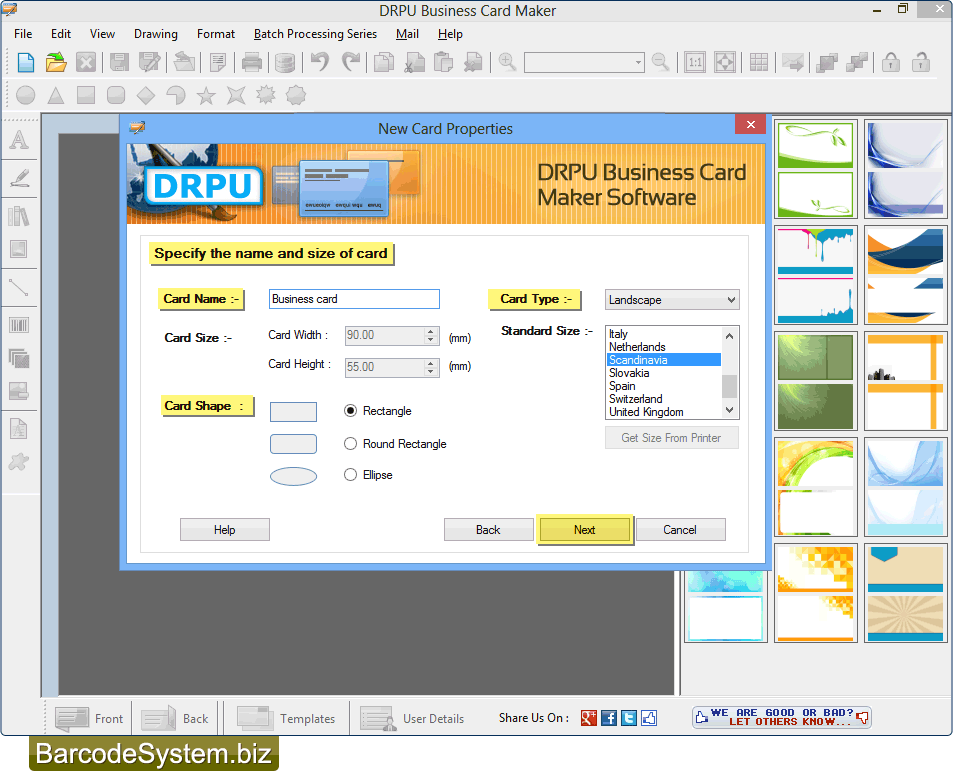953x771 pixels.
Task: Select the line tool in left sidebar
Action: pyautogui.click(x=19, y=287)
